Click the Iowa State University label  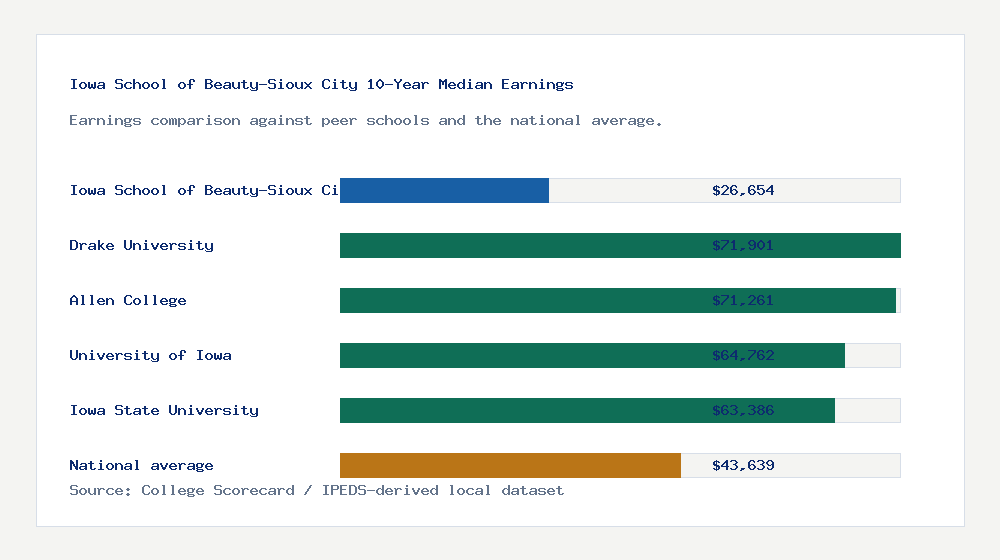164,410
